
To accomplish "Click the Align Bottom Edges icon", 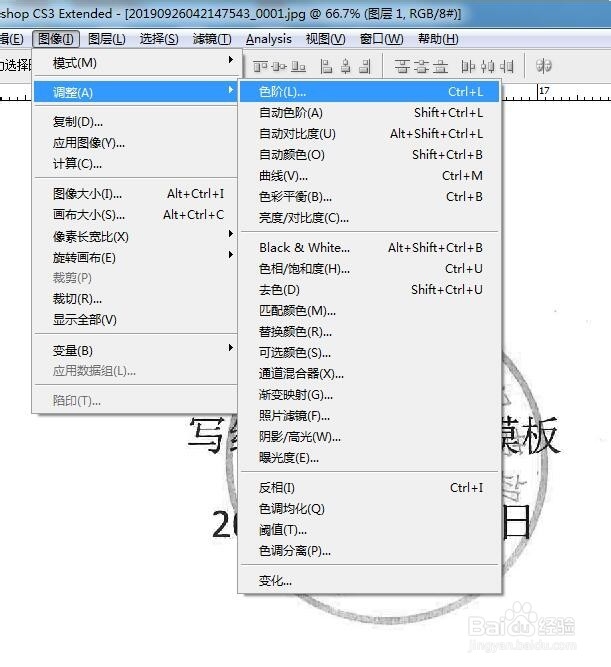I will (298, 66).
